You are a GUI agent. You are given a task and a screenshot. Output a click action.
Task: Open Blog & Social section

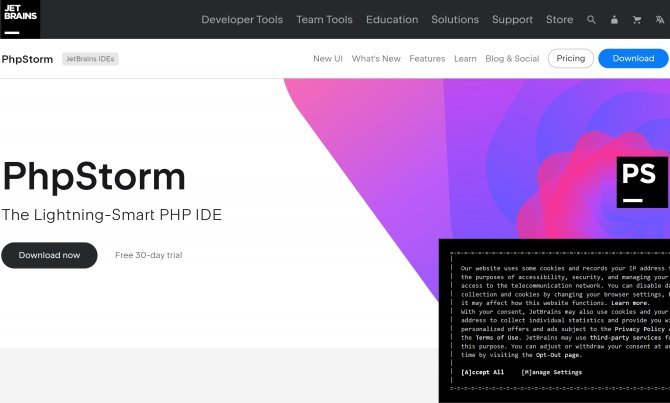click(x=512, y=59)
